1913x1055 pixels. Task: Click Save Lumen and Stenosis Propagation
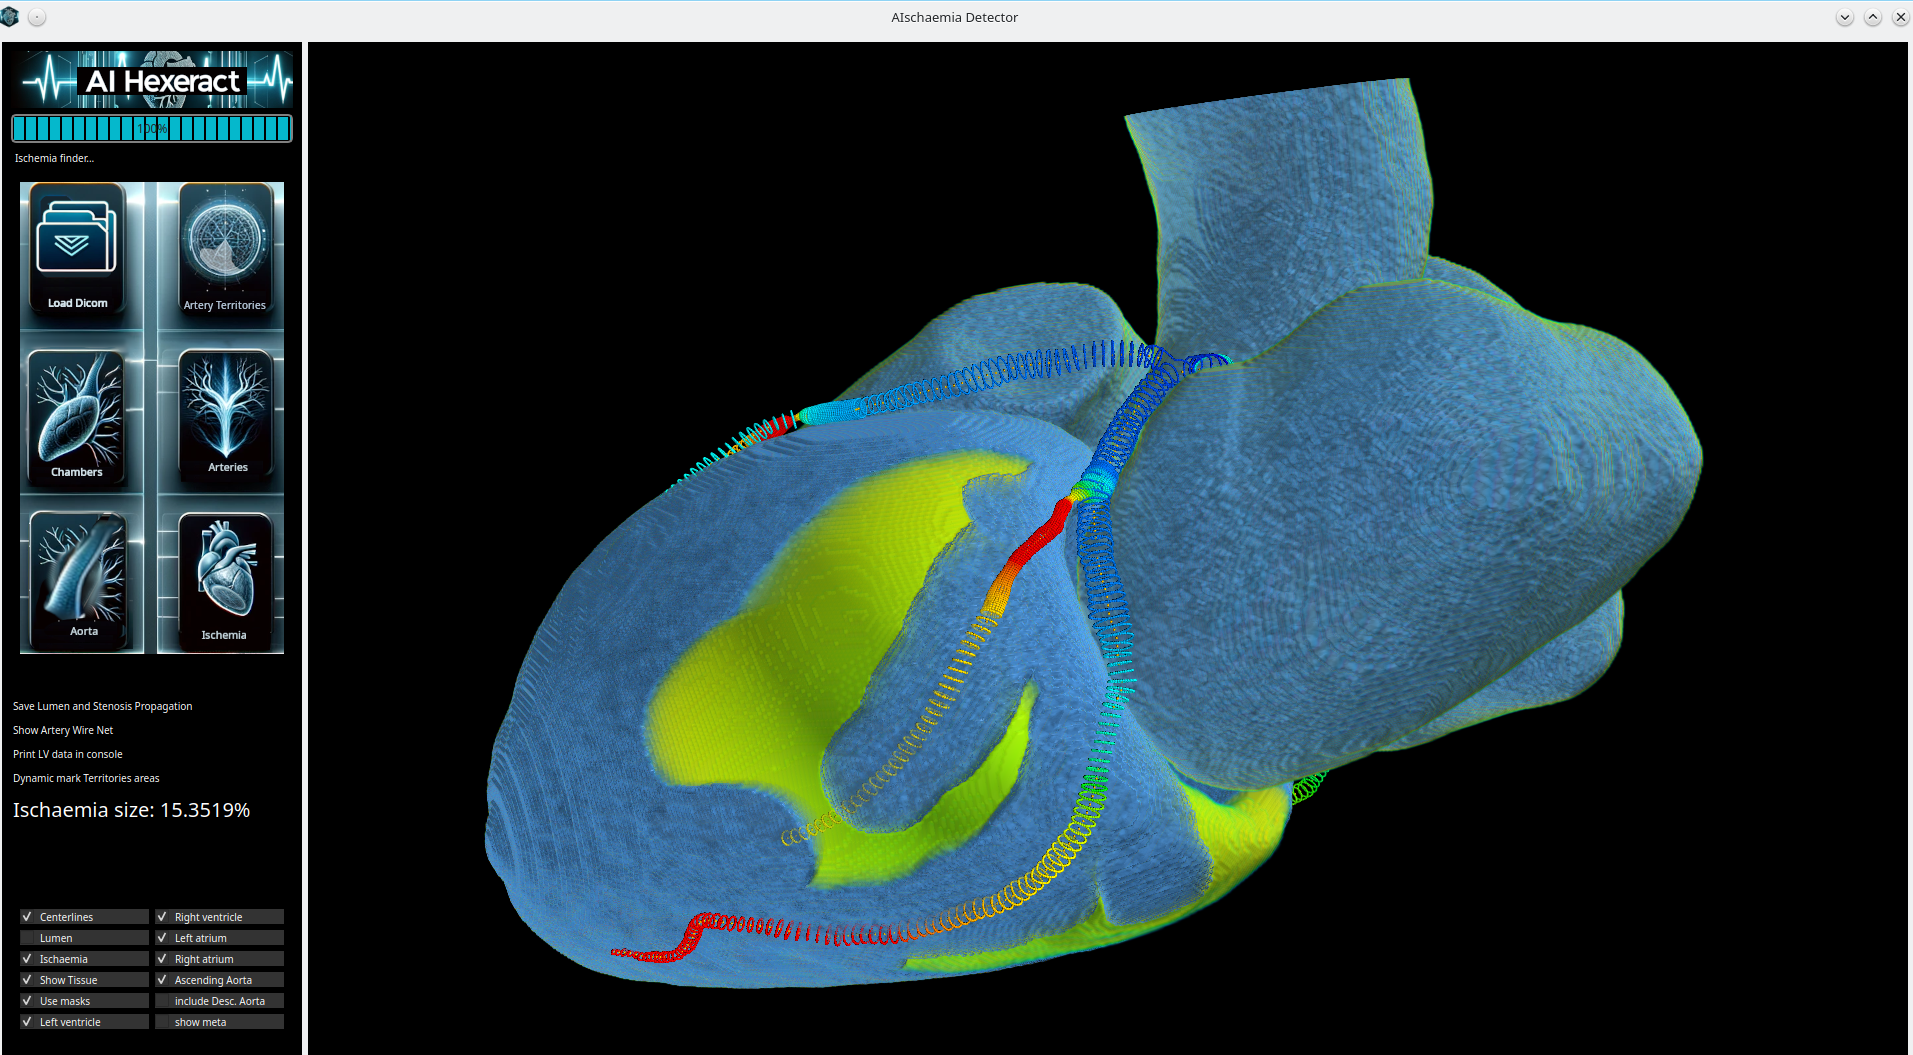[101, 706]
